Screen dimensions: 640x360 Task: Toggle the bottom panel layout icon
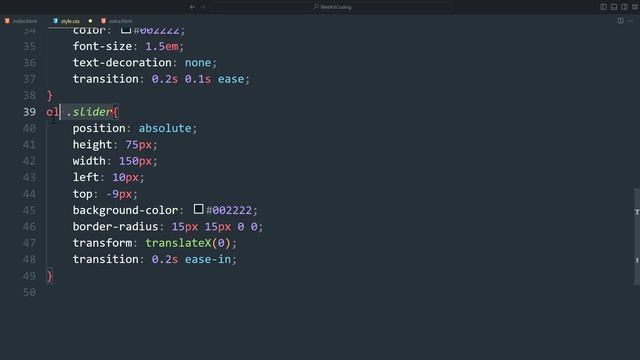click(614, 7)
